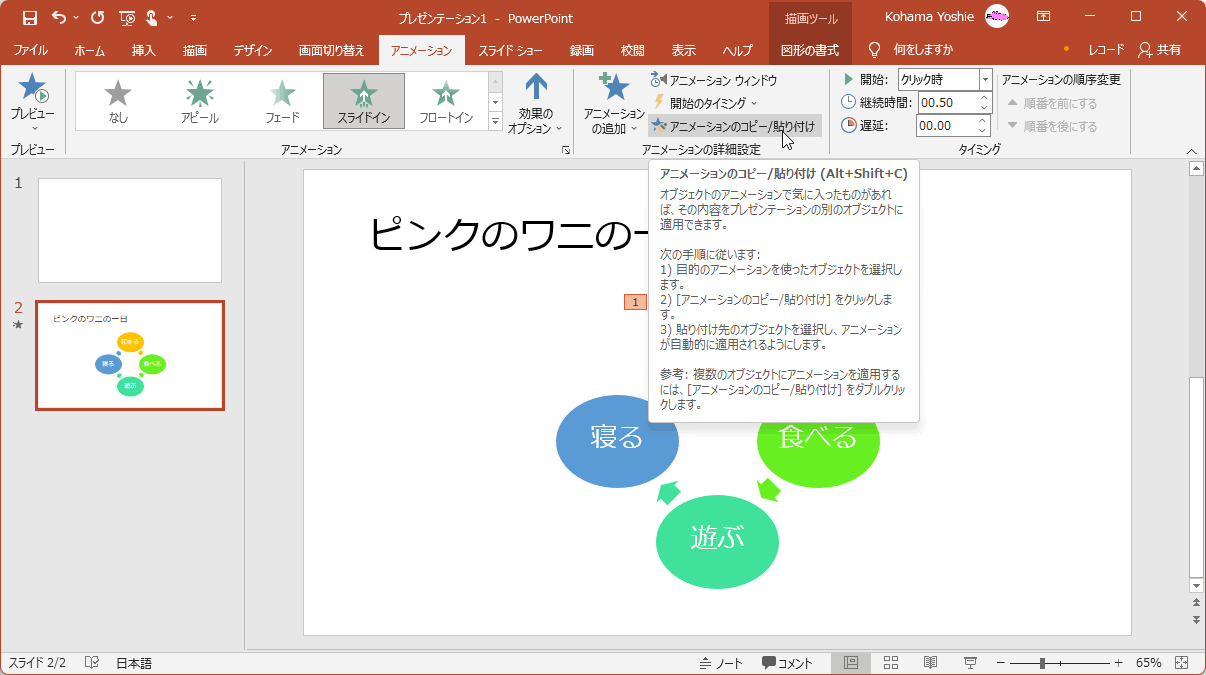The height and width of the screenshot is (675, 1206).
Task: Open the 閲覧表示 view from status bar
Action: [x=930, y=662]
